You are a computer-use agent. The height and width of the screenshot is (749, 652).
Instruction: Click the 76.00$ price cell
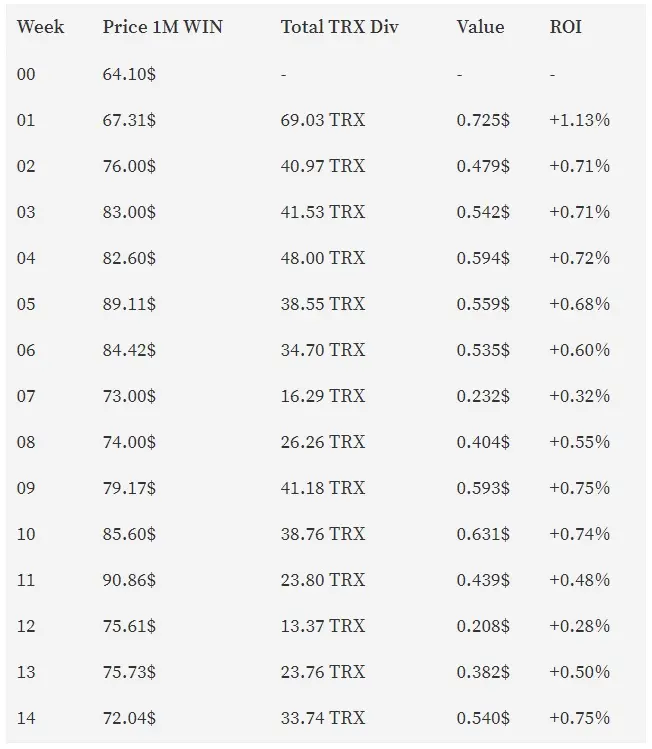129,166
